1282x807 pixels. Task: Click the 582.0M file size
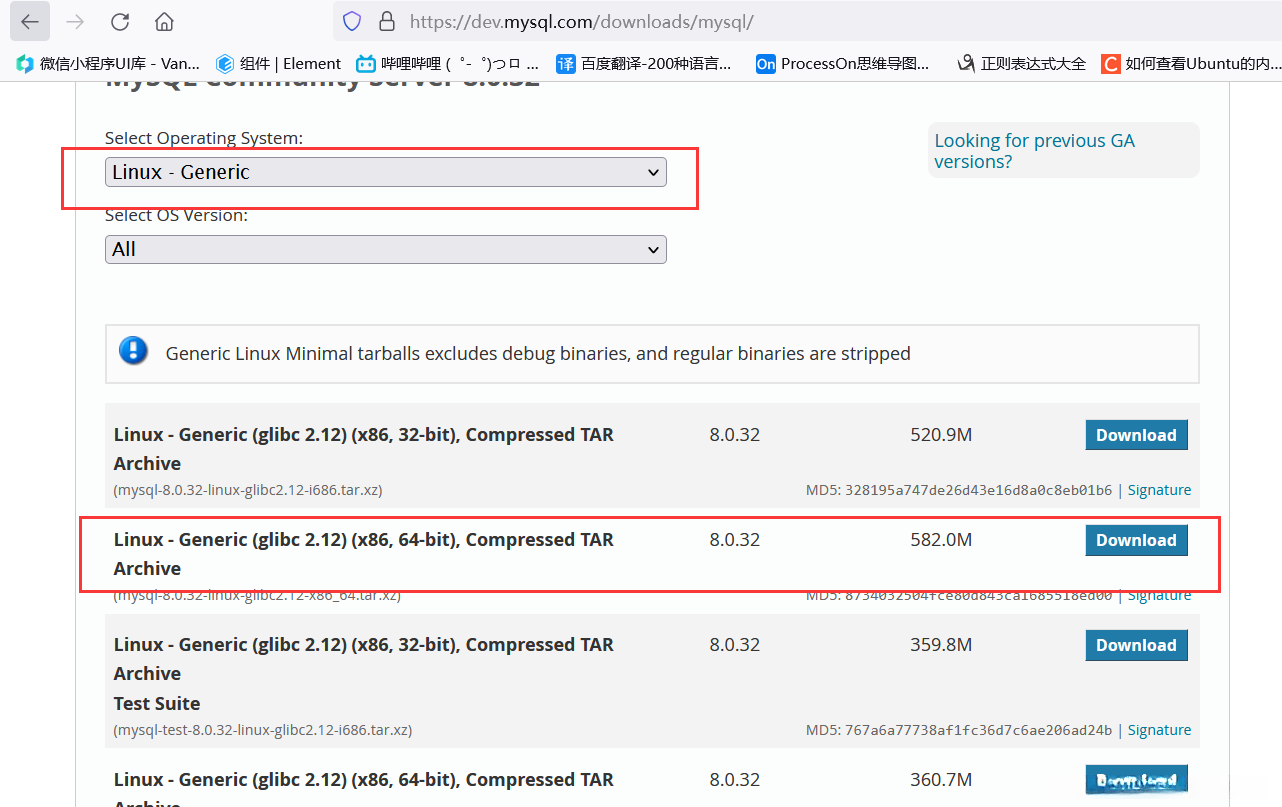[941, 540]
